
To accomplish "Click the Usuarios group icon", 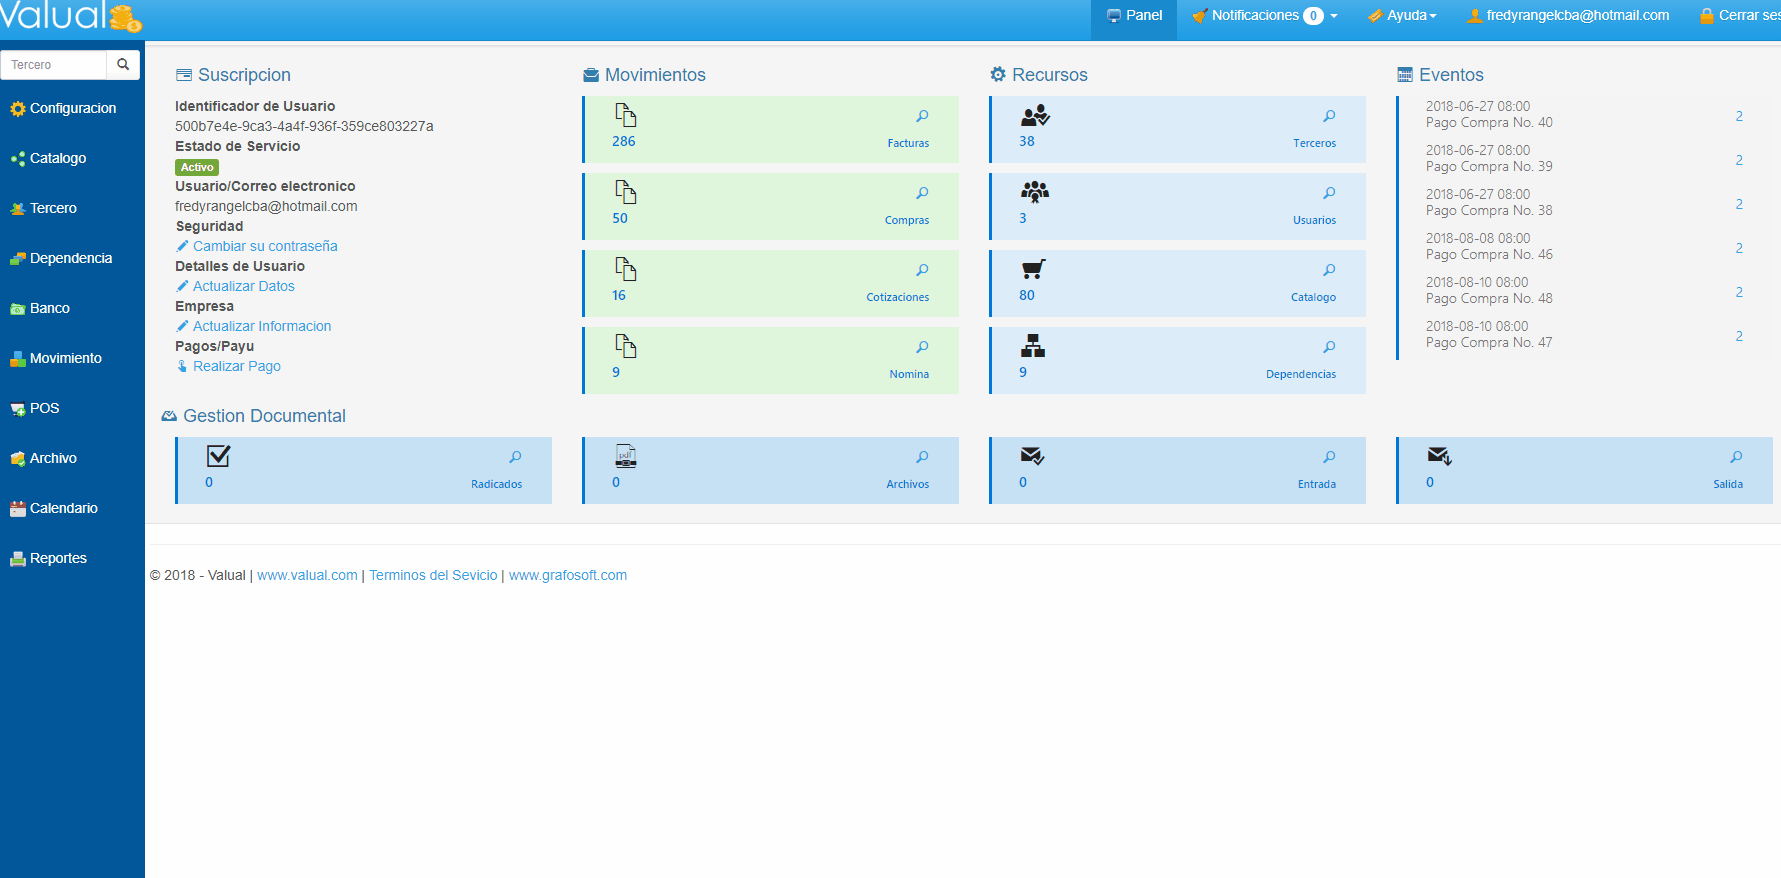I will click(x=1035, y=192).
